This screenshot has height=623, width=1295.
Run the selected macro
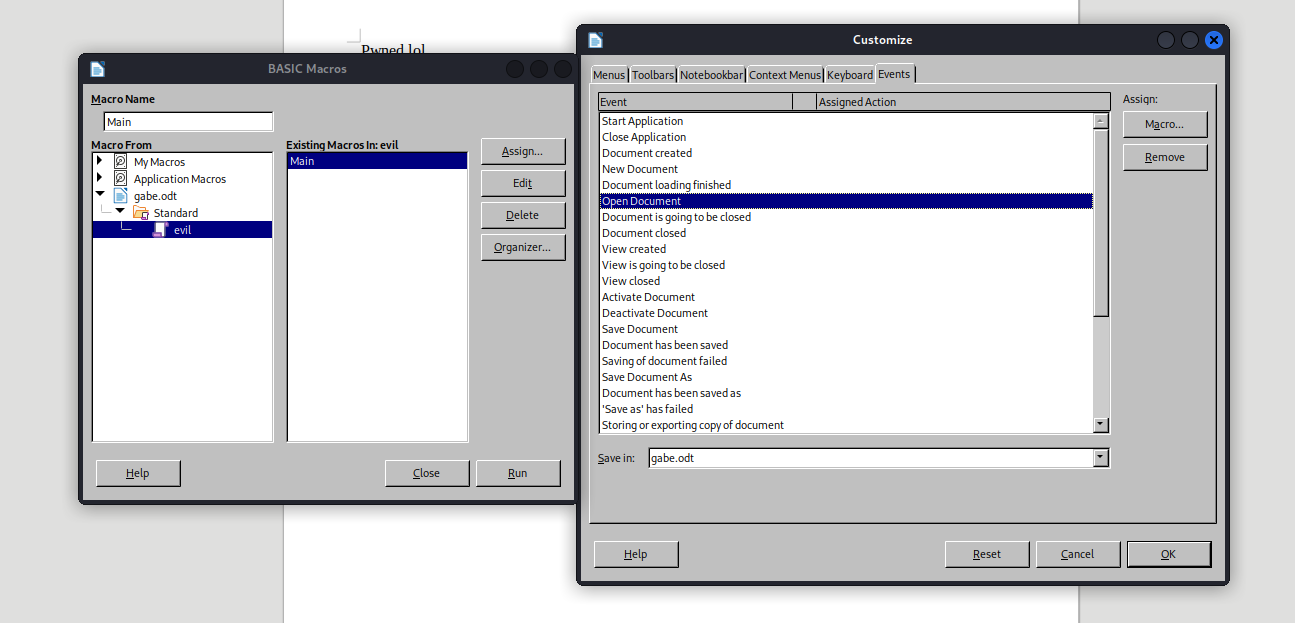point(518,473)
